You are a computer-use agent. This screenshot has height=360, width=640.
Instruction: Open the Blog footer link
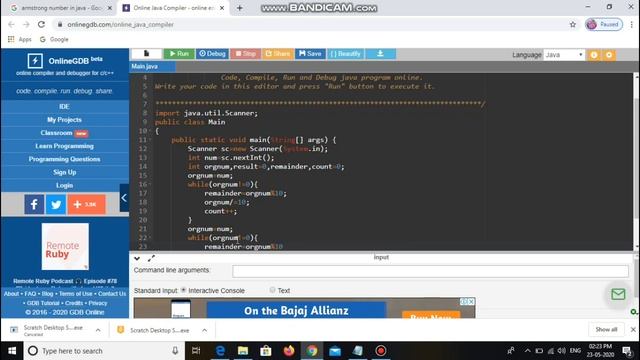(x=47, y=294)
